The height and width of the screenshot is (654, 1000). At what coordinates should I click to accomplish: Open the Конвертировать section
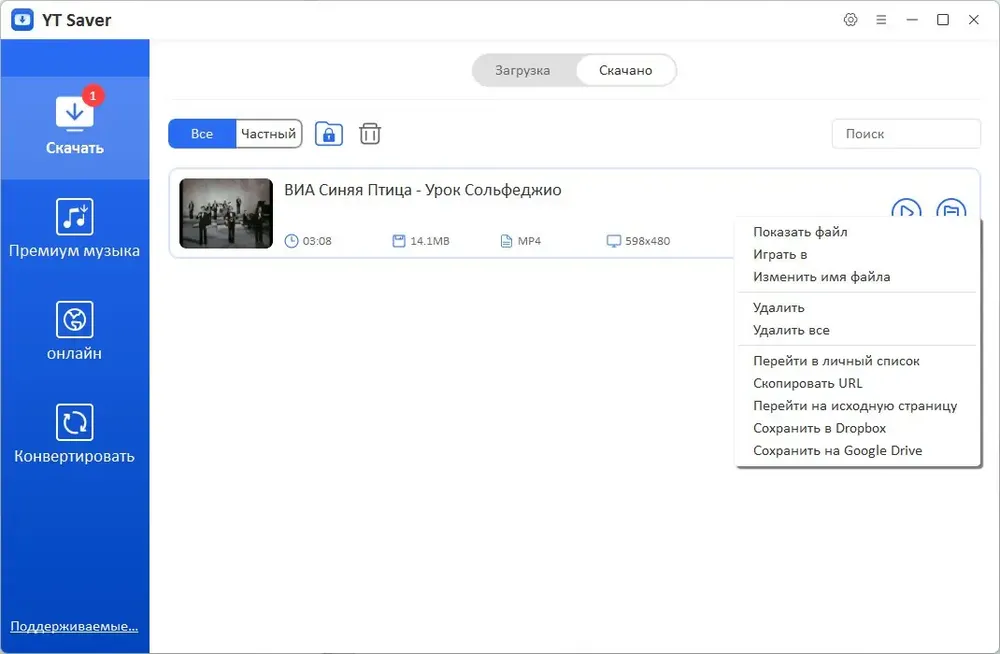(x=75, y=434)
